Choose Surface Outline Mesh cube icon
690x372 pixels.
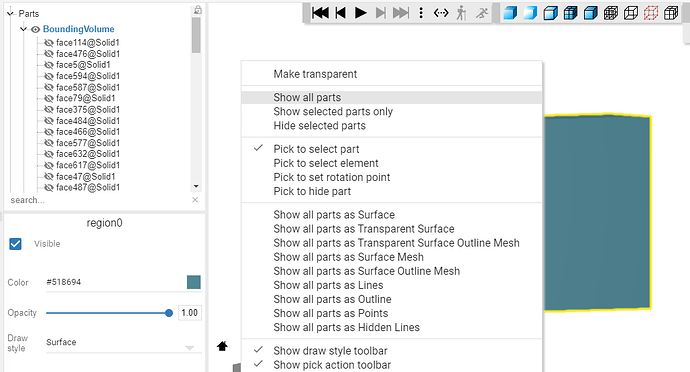pos(591,13)
